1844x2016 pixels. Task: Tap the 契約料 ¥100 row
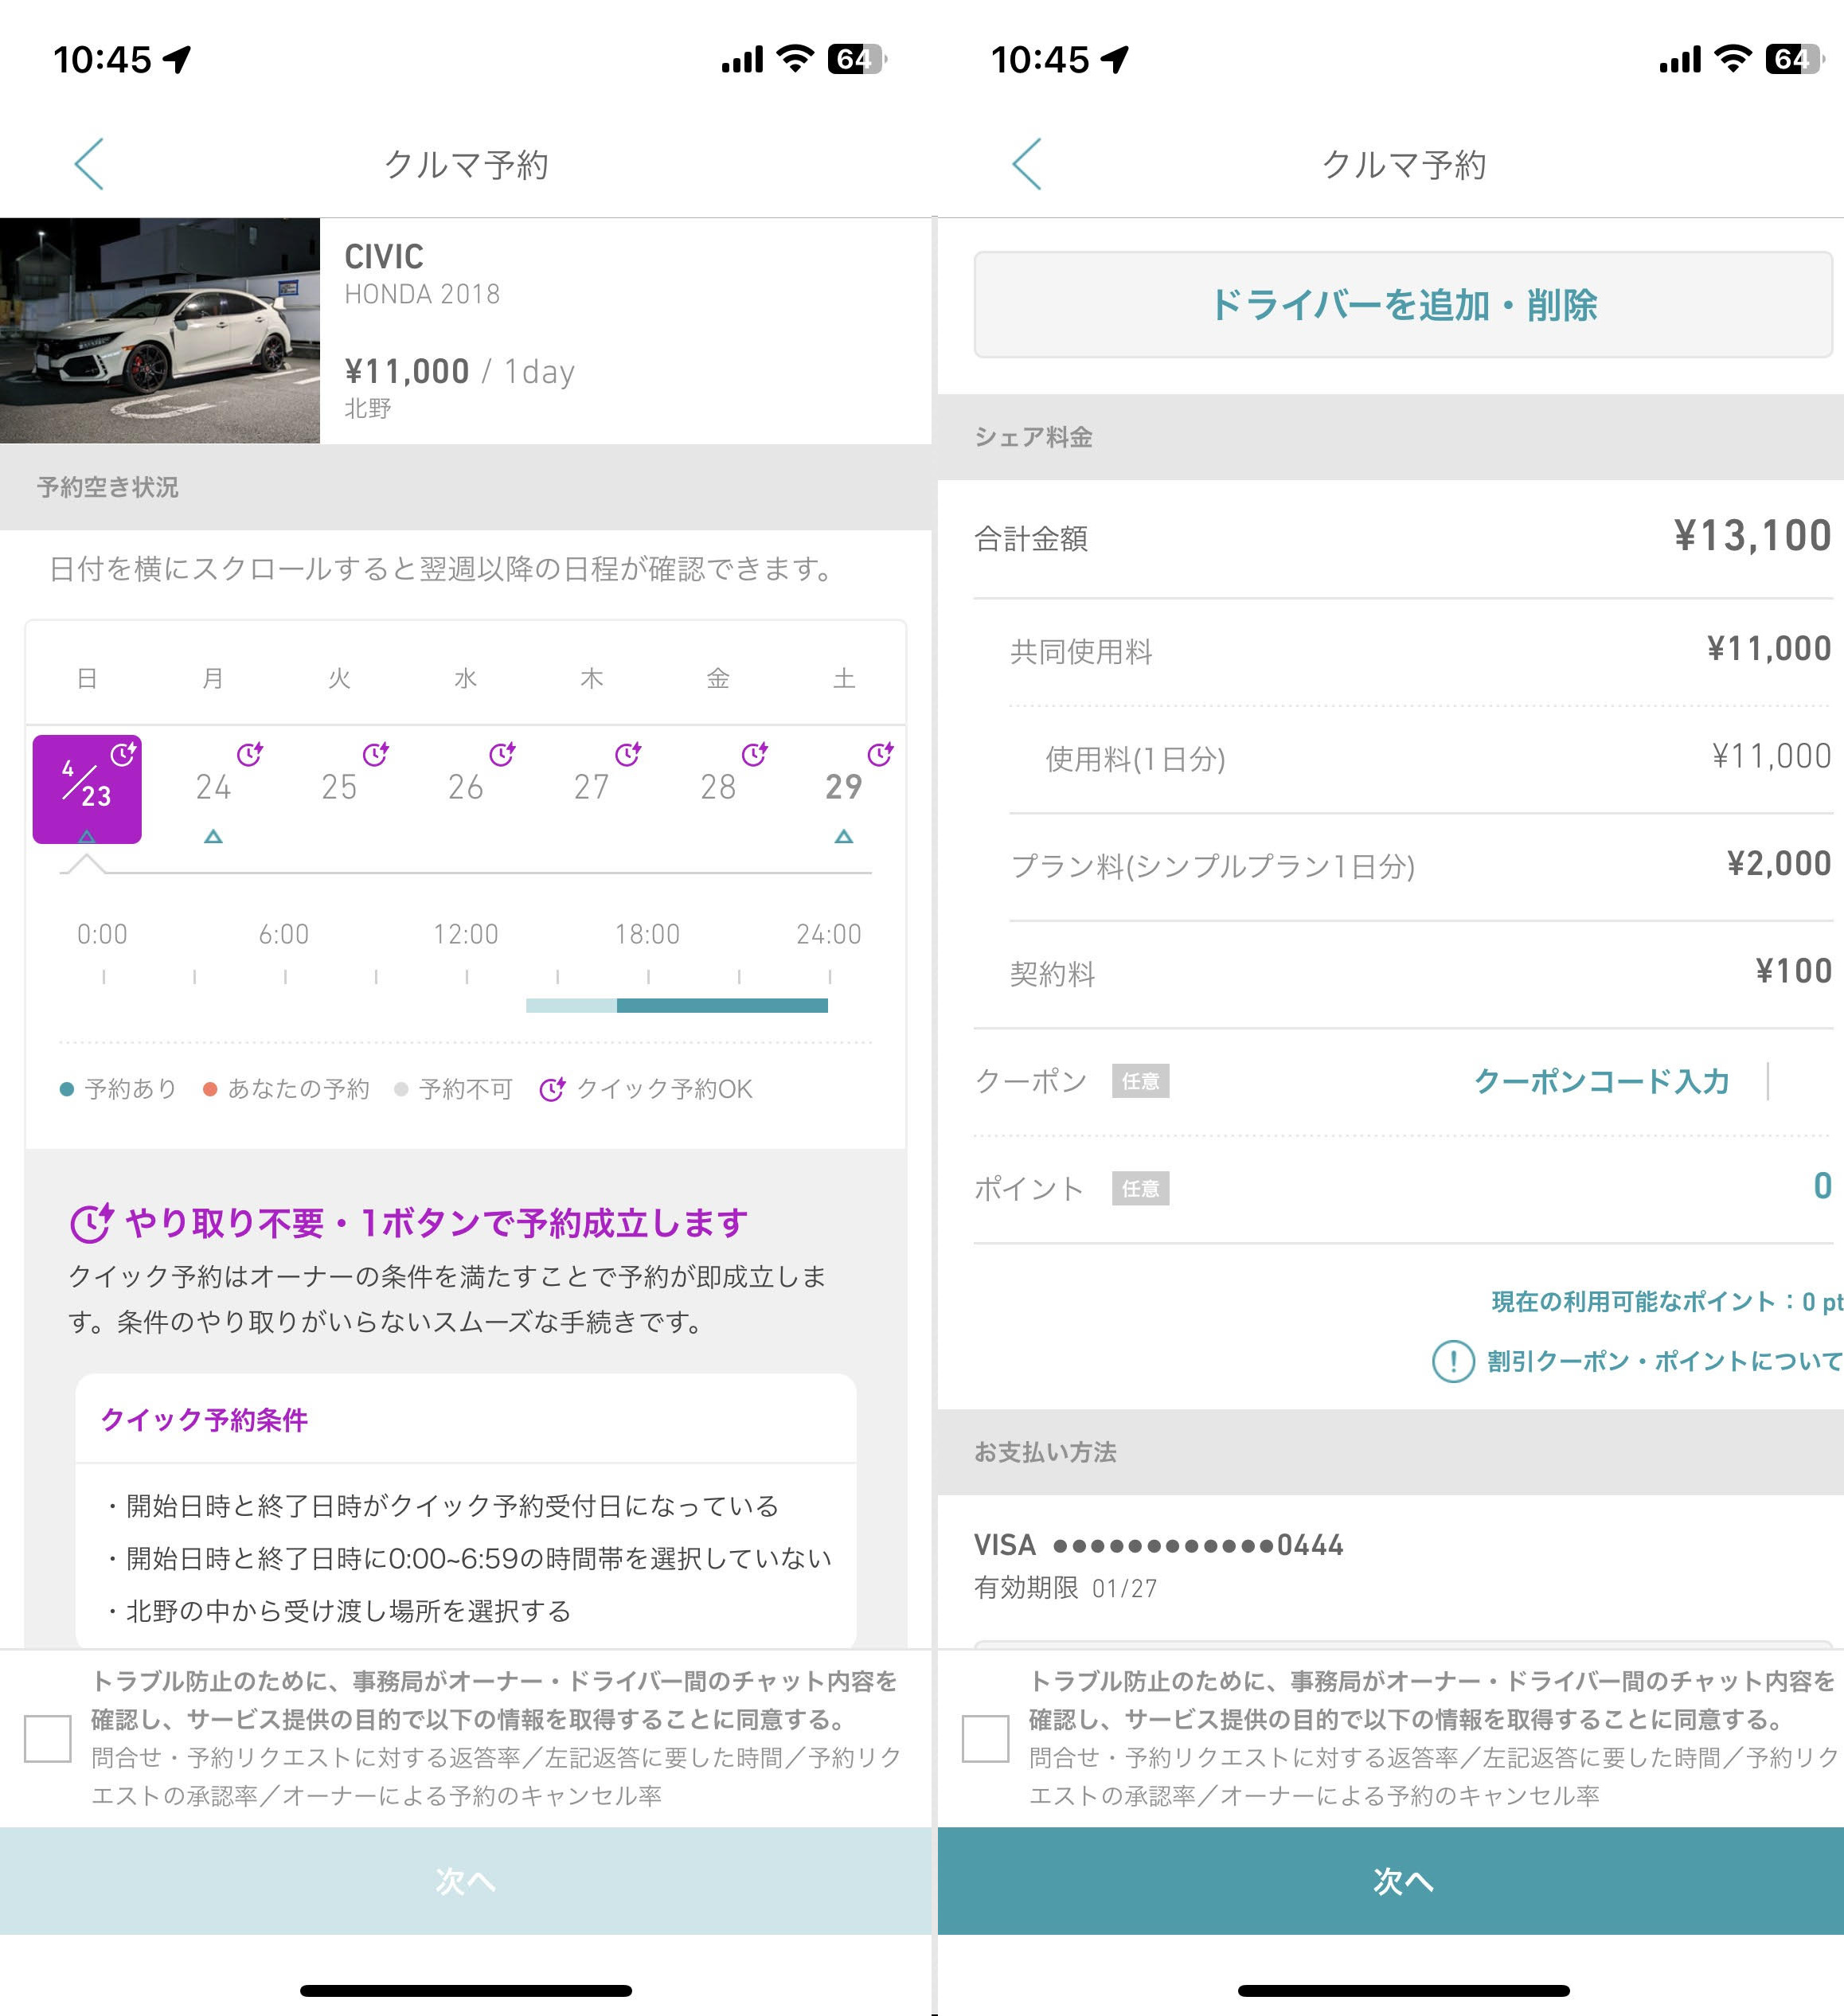[x=1421, y=973]
